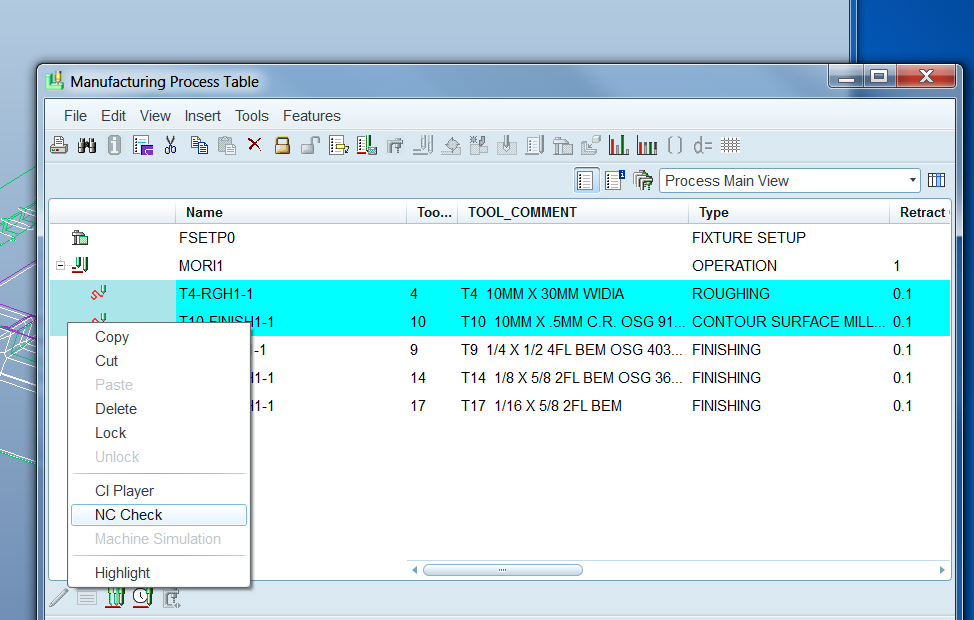The height and width of the screenshot is (620, 974).
Task: Click the Too... column header
Action: point(432,212)
